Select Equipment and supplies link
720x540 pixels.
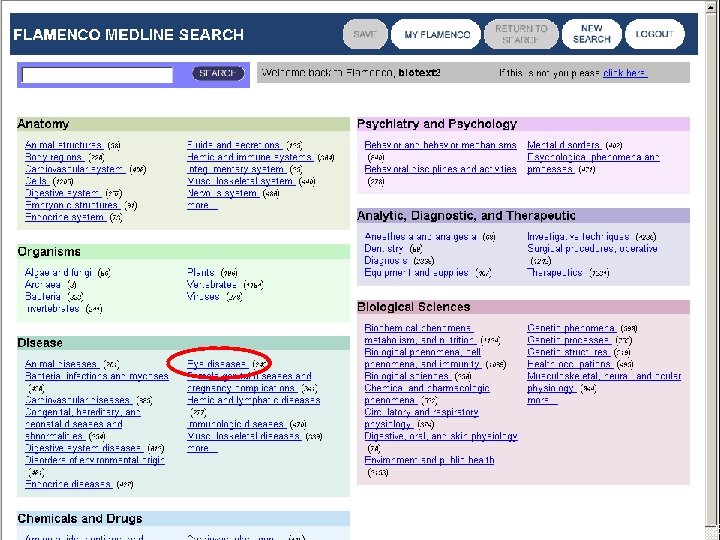click(x=417, y=272)
